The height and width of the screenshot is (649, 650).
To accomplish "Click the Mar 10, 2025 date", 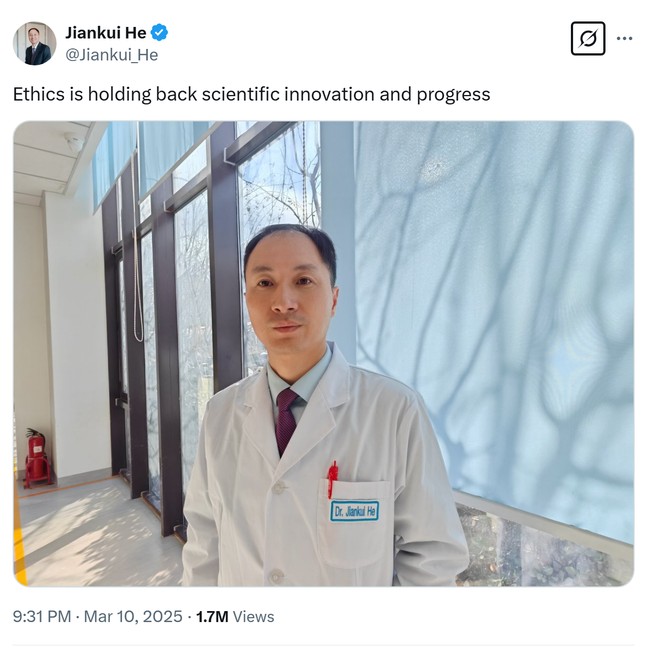I will (x=133, y=616).
